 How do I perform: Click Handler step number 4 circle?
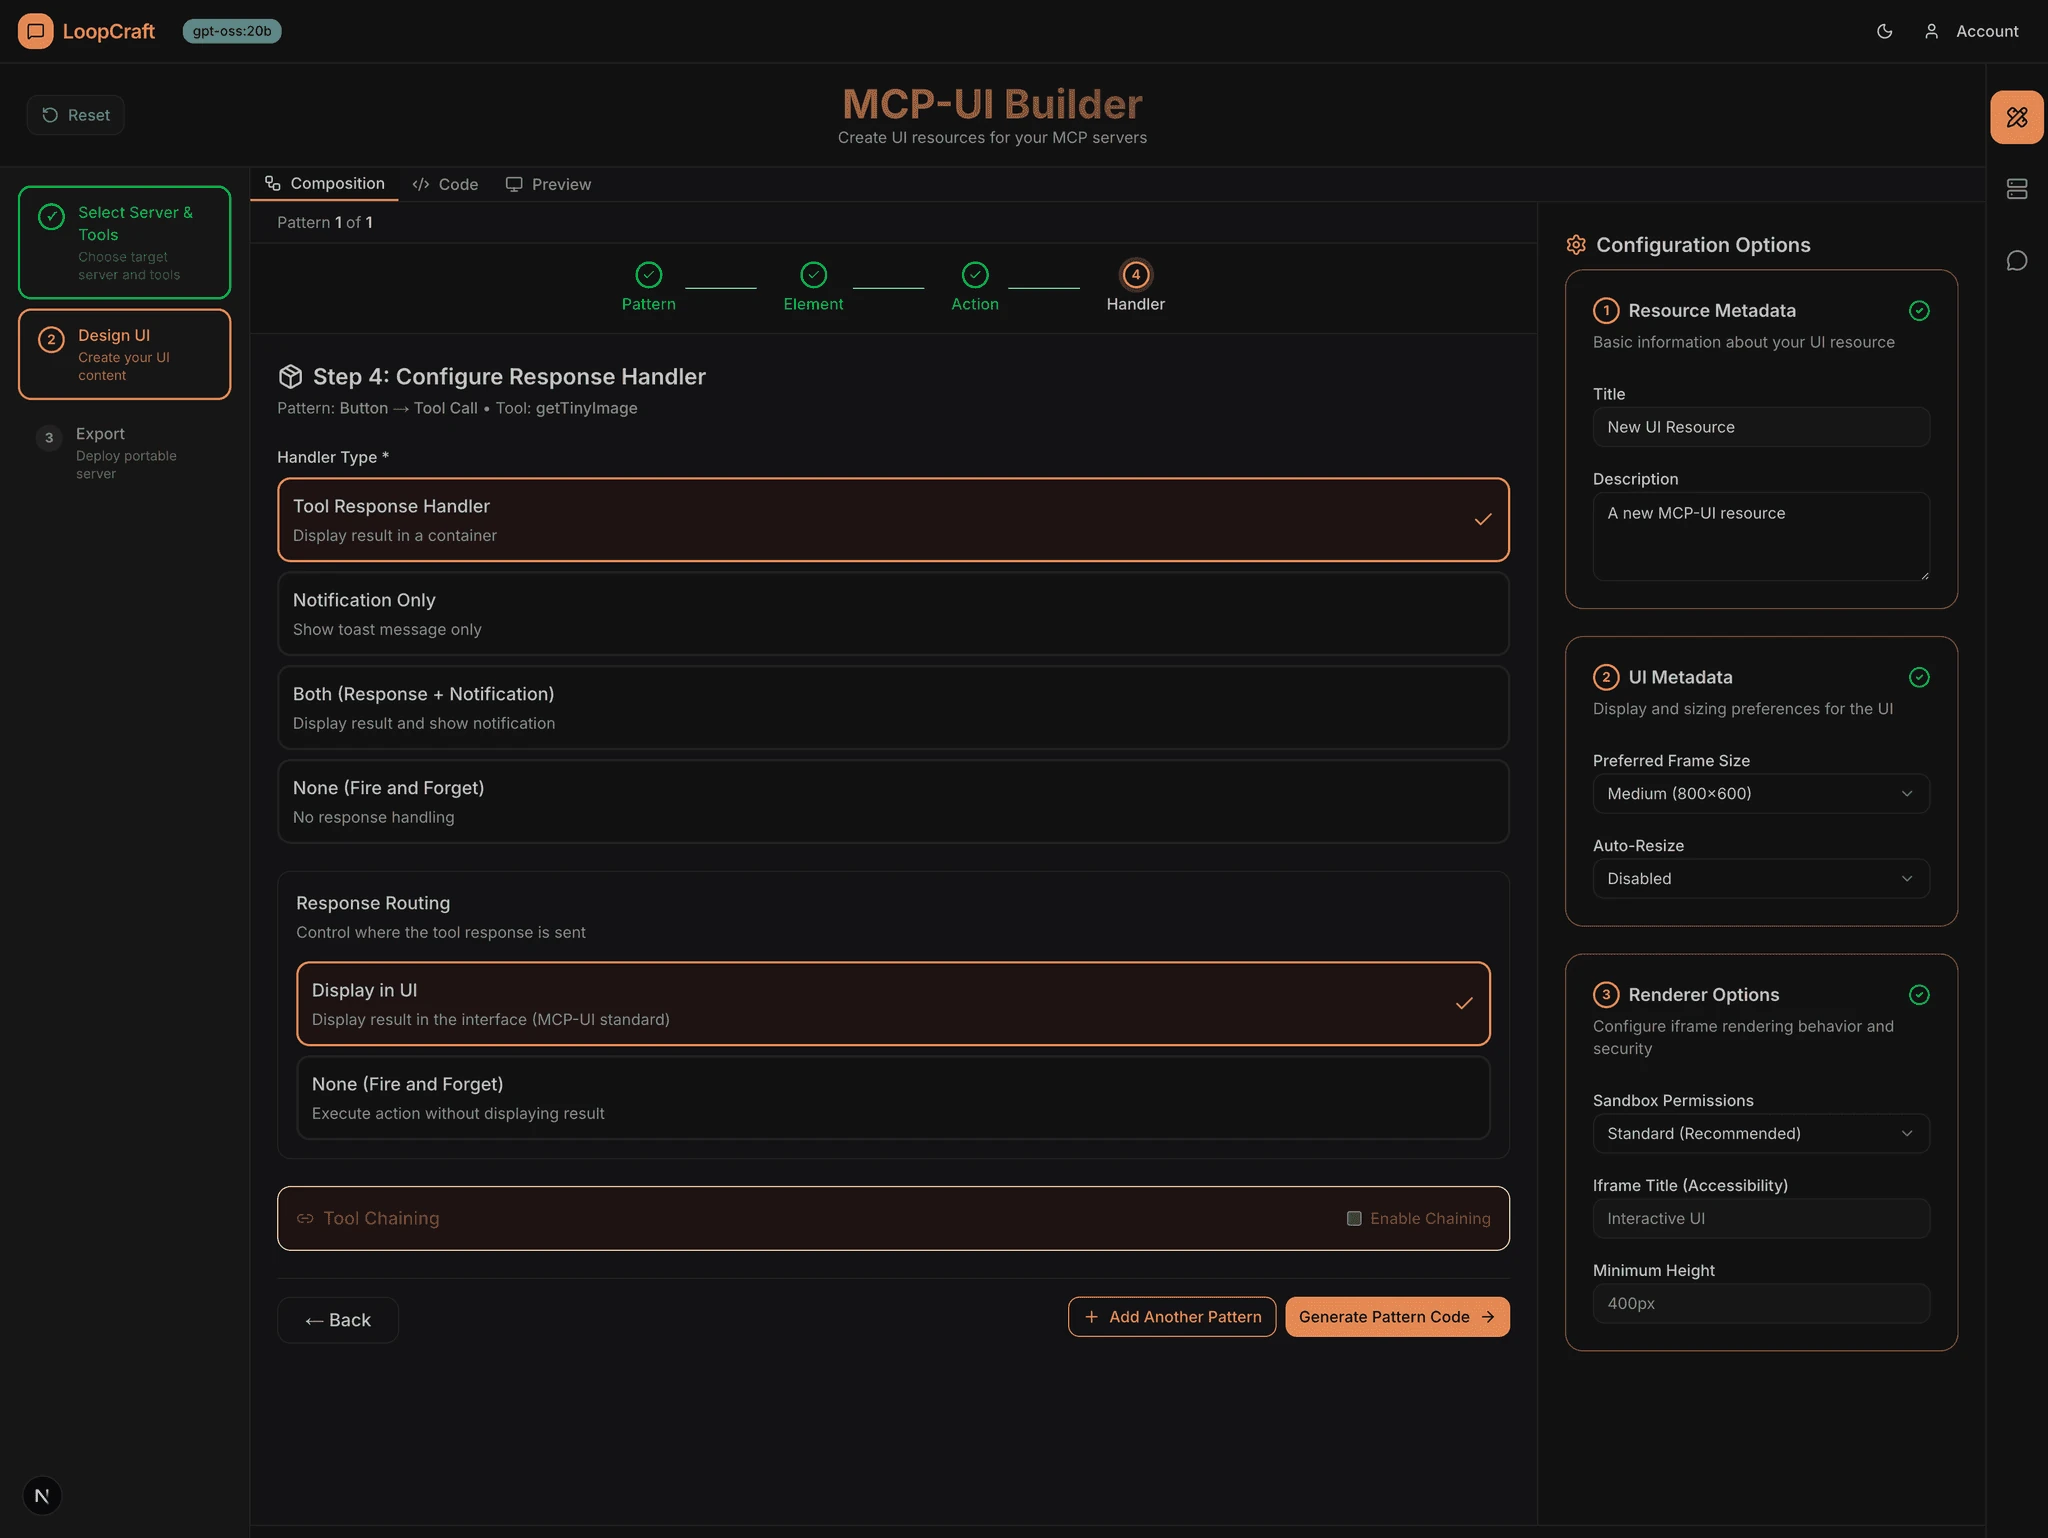(x=1135, y=274)
